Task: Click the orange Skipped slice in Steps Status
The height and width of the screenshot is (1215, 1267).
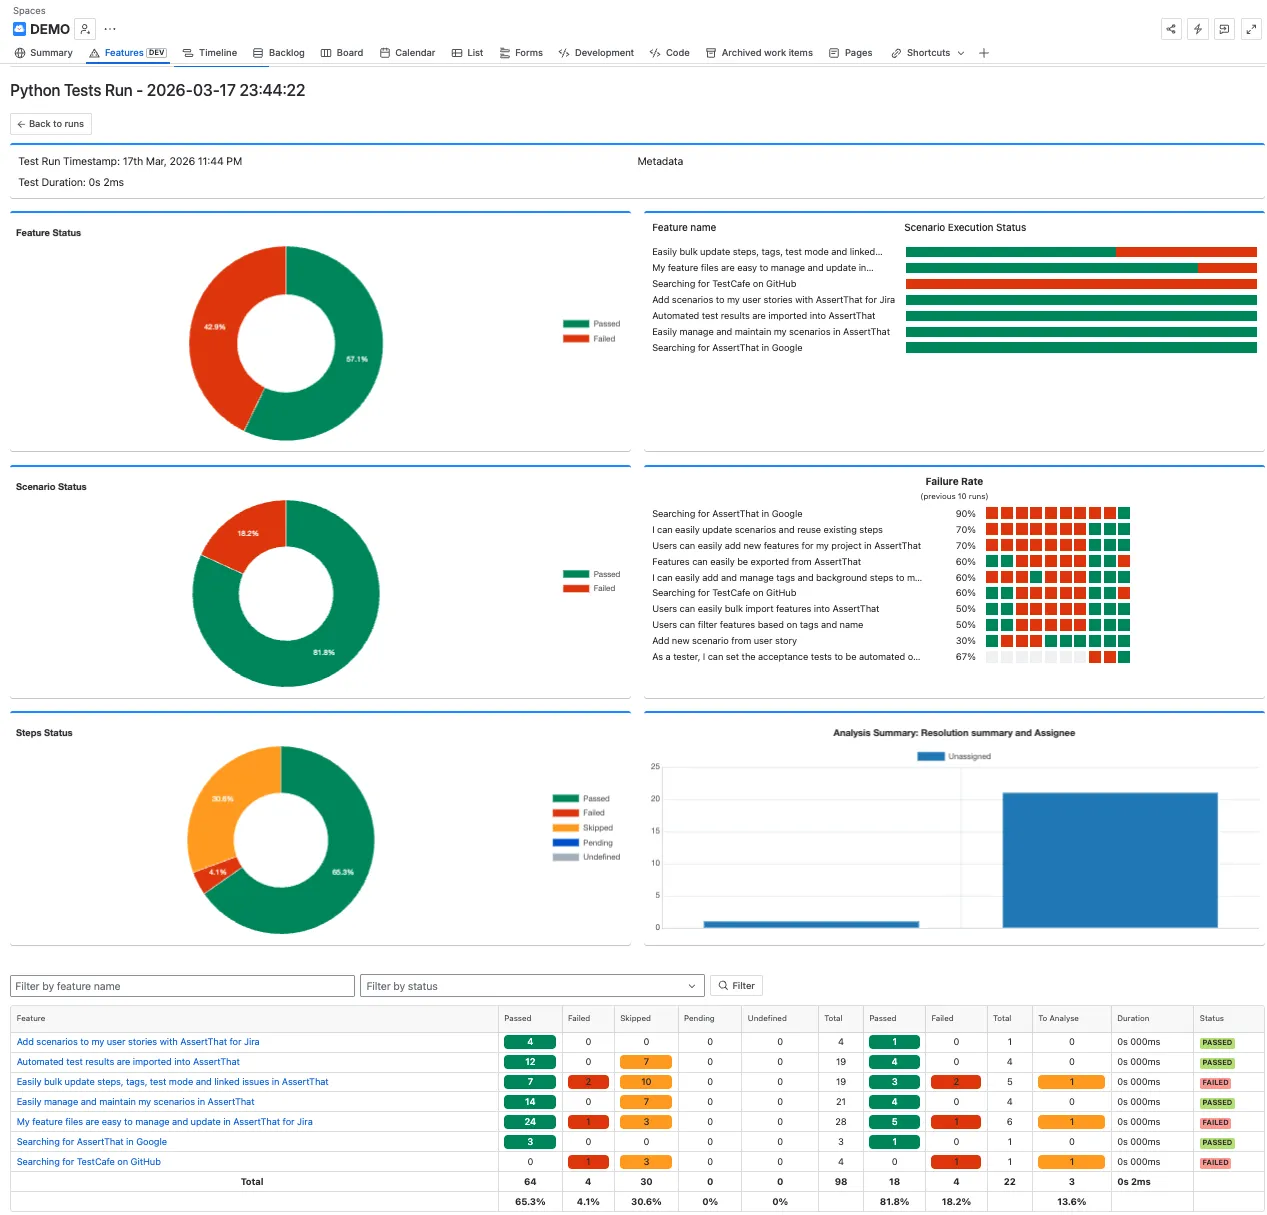Action: click(222, 799)
